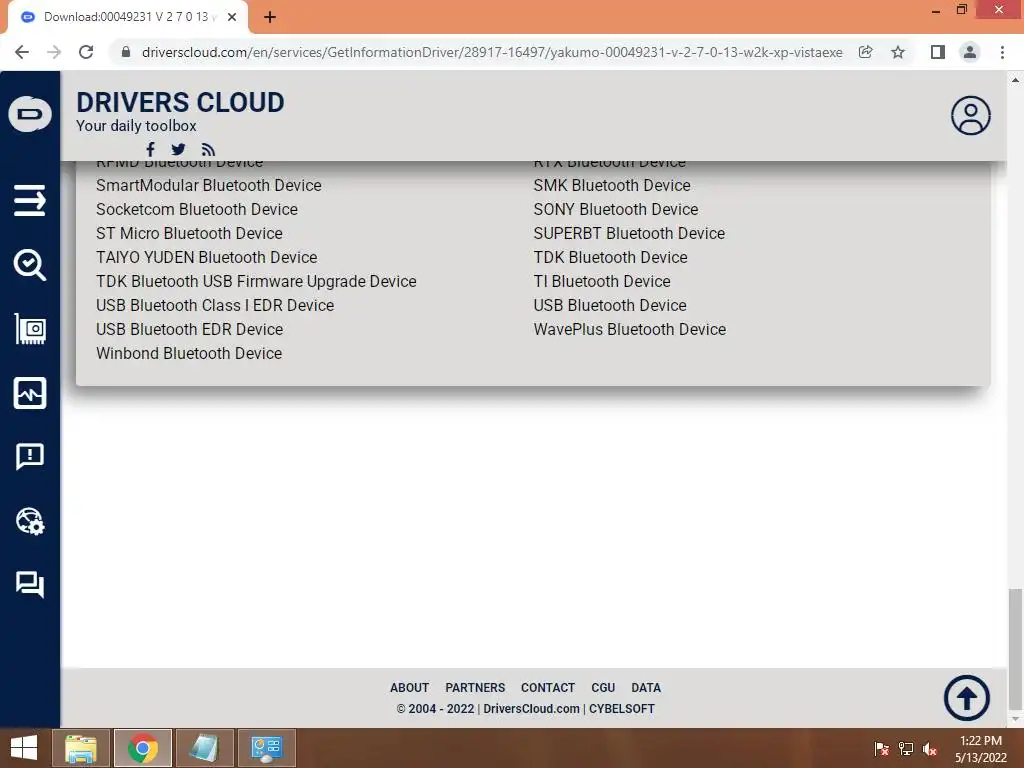Click SONY Bluetooth Device entry
The width and height of the screenshot is (1024, 768).
[616, 210]
